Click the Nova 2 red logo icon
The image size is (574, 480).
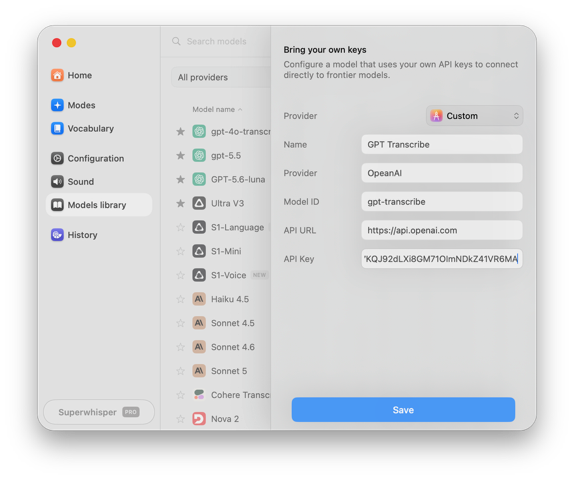pos(199,419)
